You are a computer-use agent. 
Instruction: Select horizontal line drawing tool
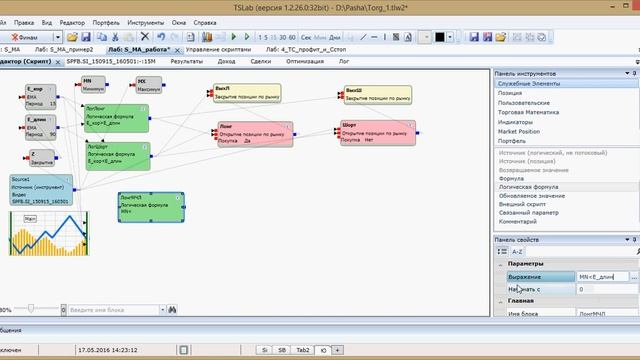coord(374,37)
